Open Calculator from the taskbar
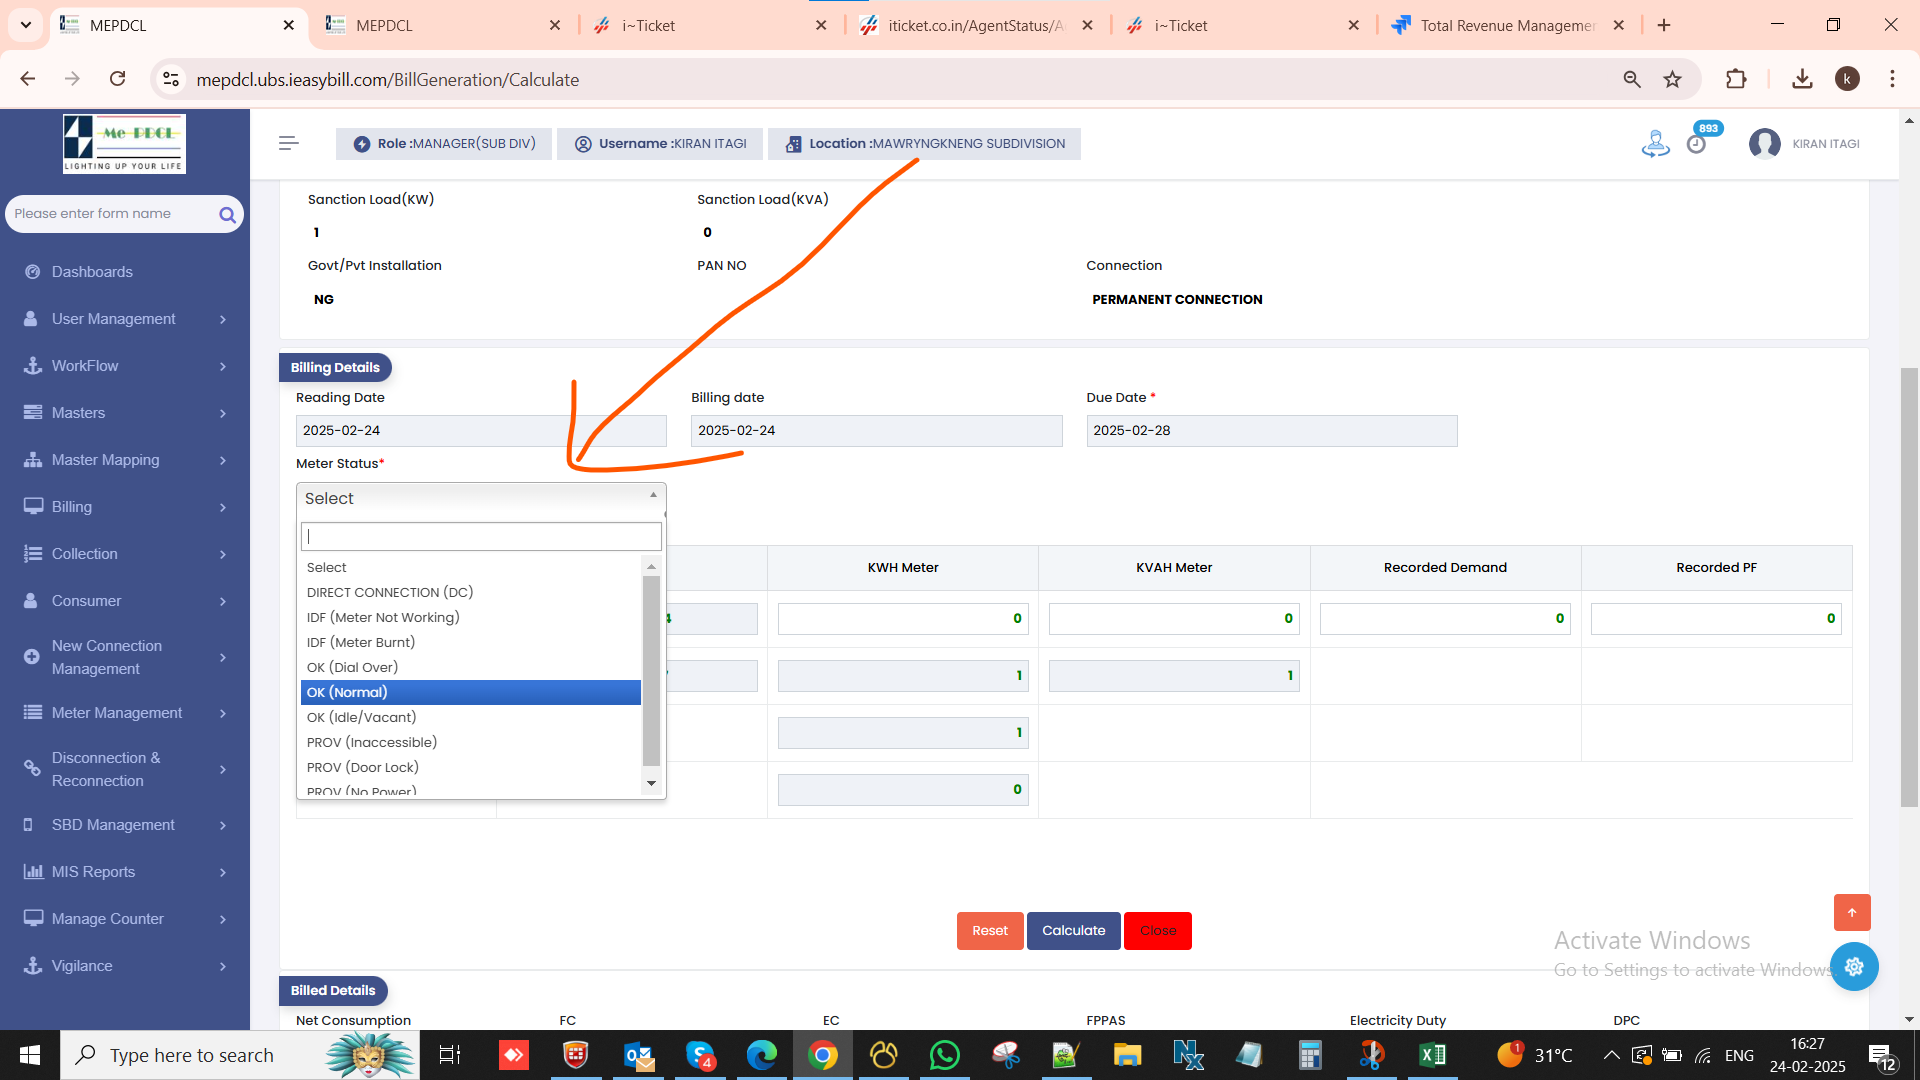The height and width of the screenshot is (1080, 1920). (1310, 1055)
